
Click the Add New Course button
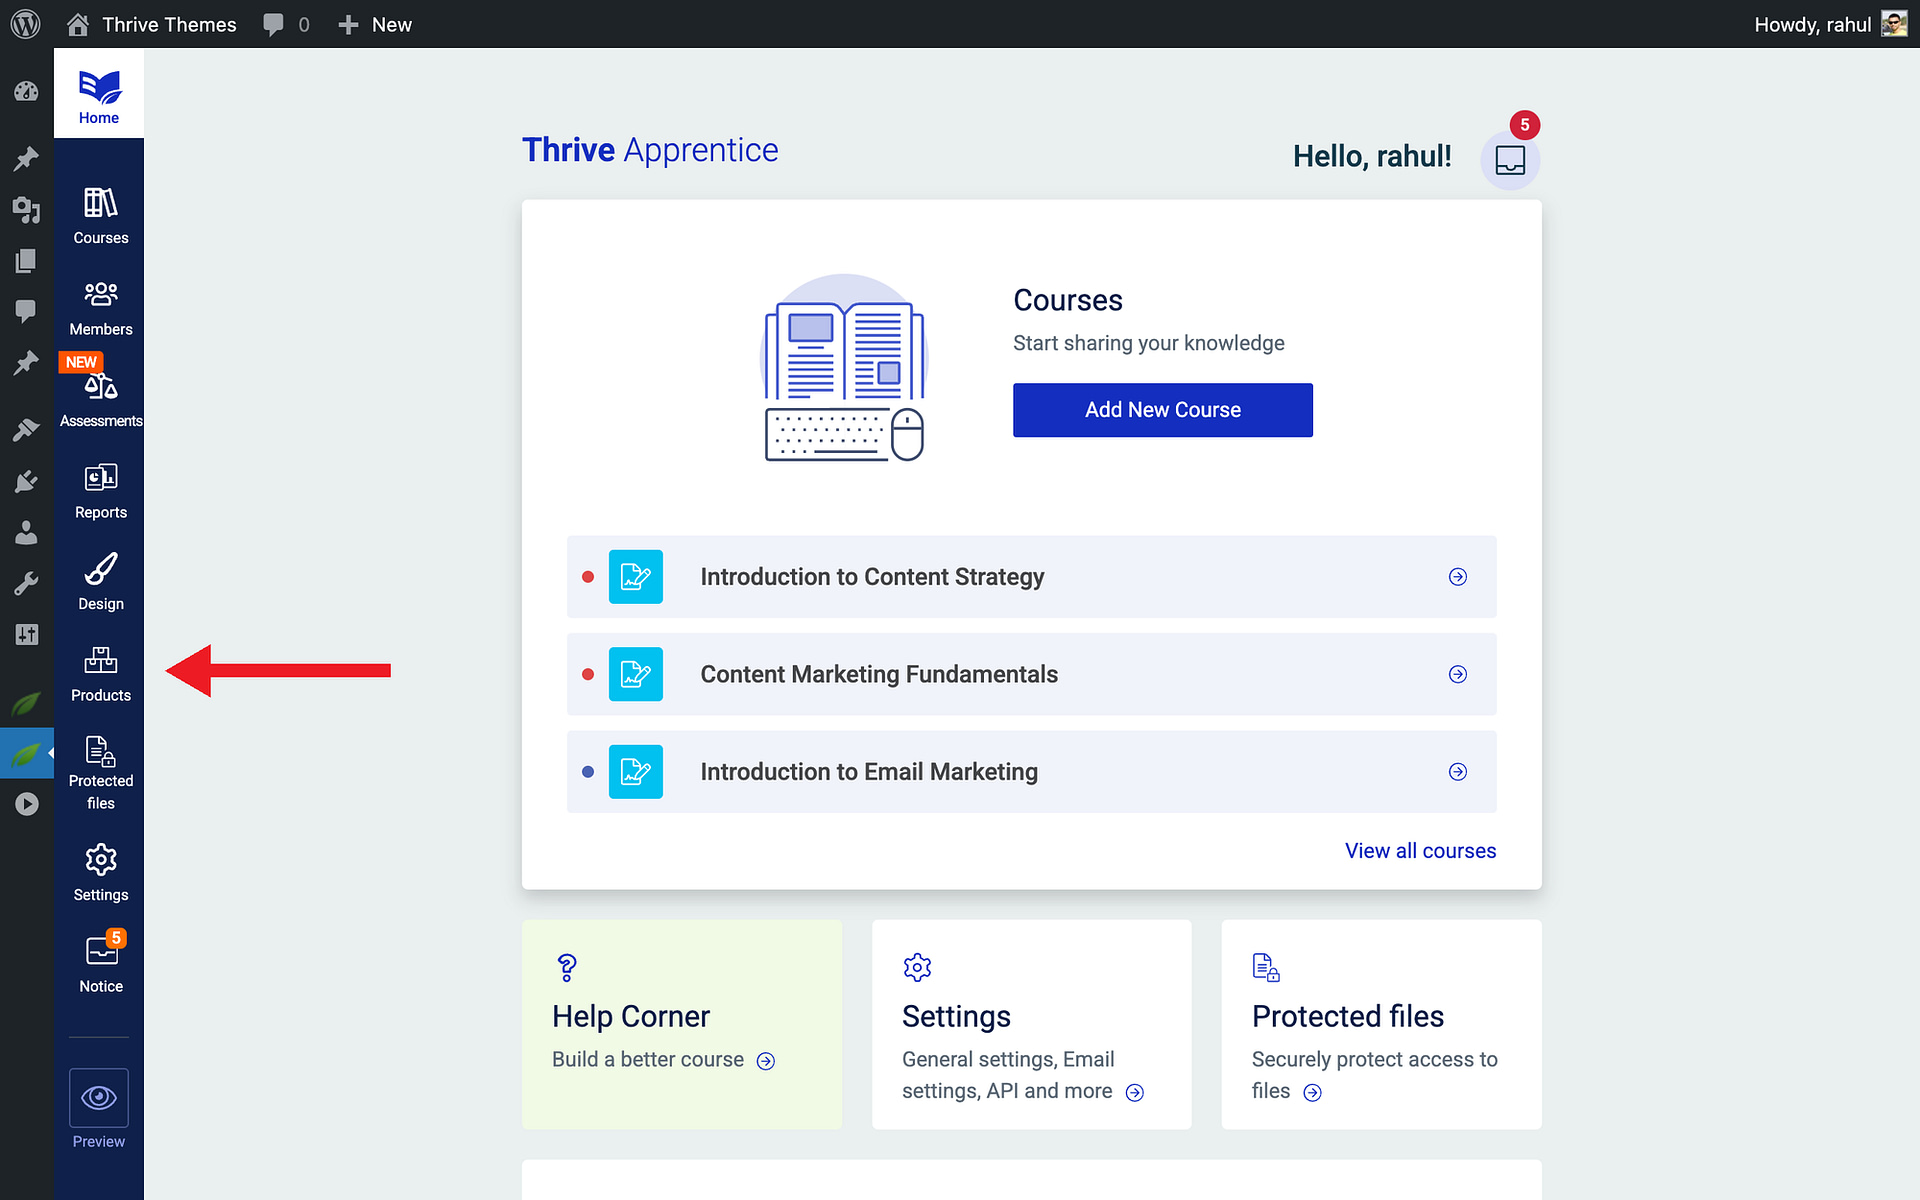click(1162, 410)
